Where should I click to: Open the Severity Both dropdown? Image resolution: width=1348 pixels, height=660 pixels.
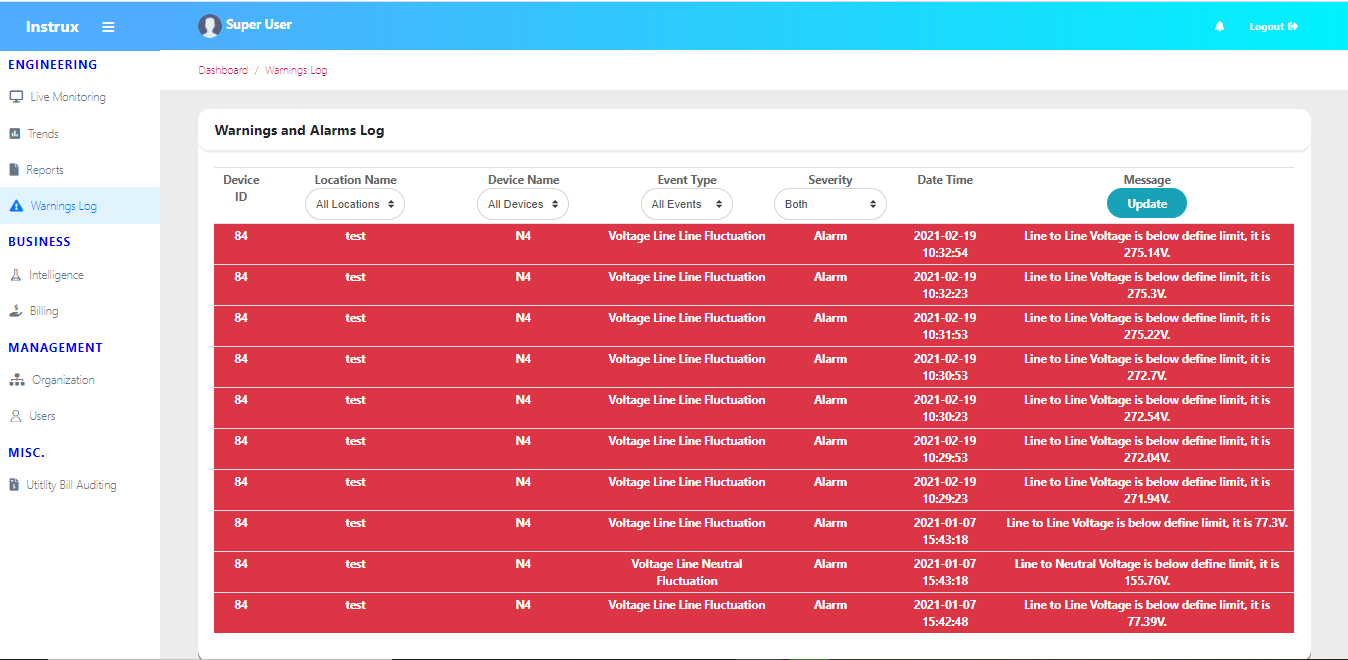point(830,204)
